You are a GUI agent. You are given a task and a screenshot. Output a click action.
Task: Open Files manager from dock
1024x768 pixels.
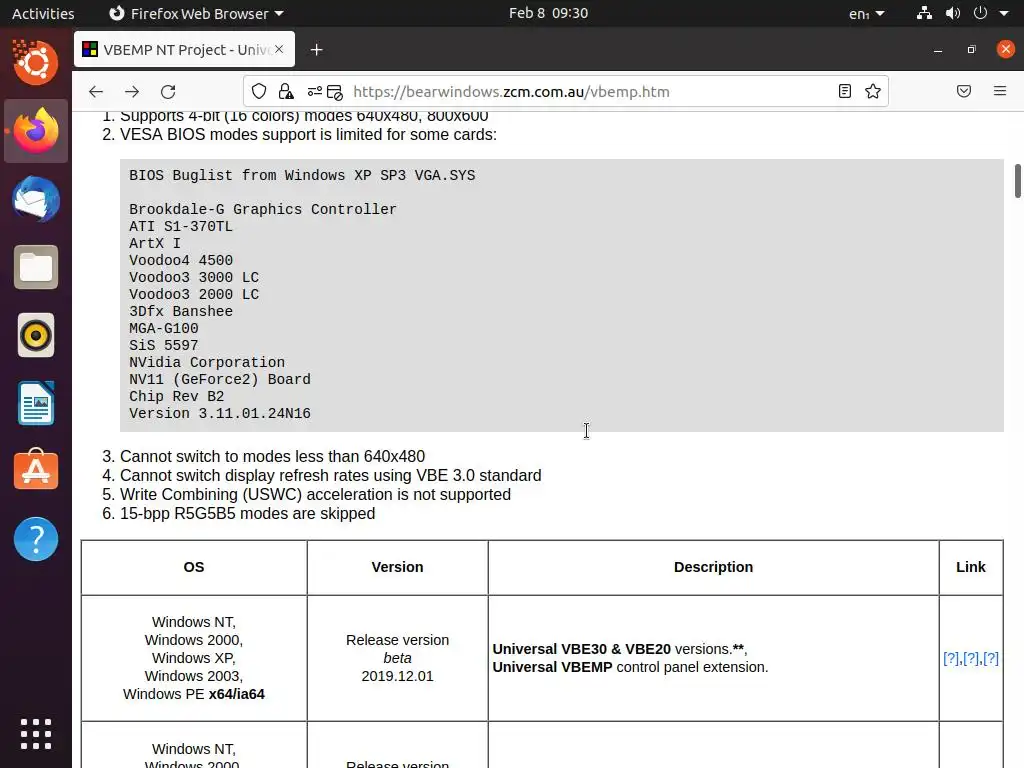(x=36, y=267)
